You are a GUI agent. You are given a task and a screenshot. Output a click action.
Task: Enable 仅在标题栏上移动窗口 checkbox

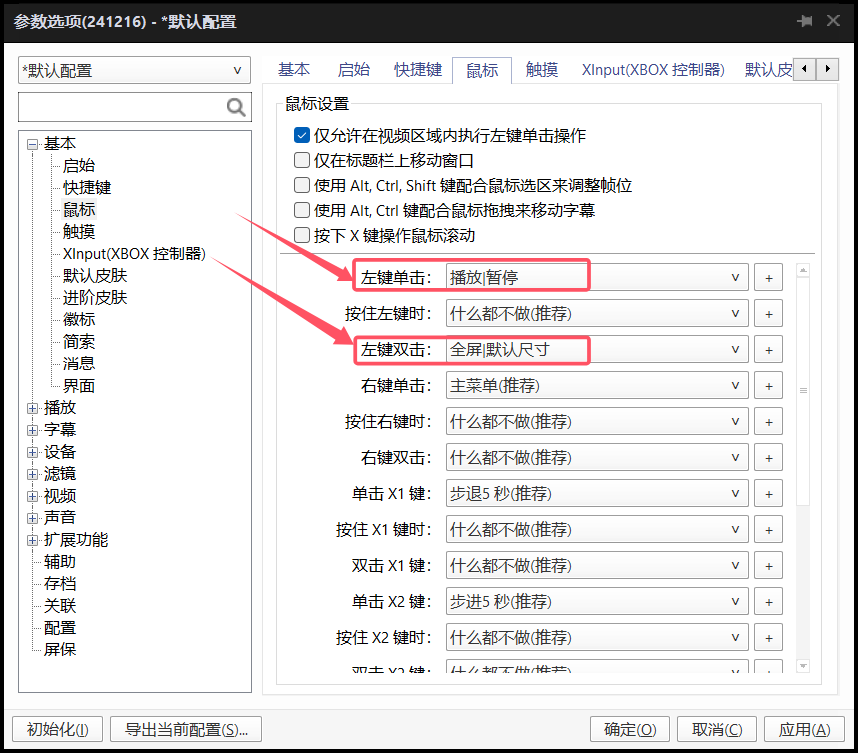point(302,160)
